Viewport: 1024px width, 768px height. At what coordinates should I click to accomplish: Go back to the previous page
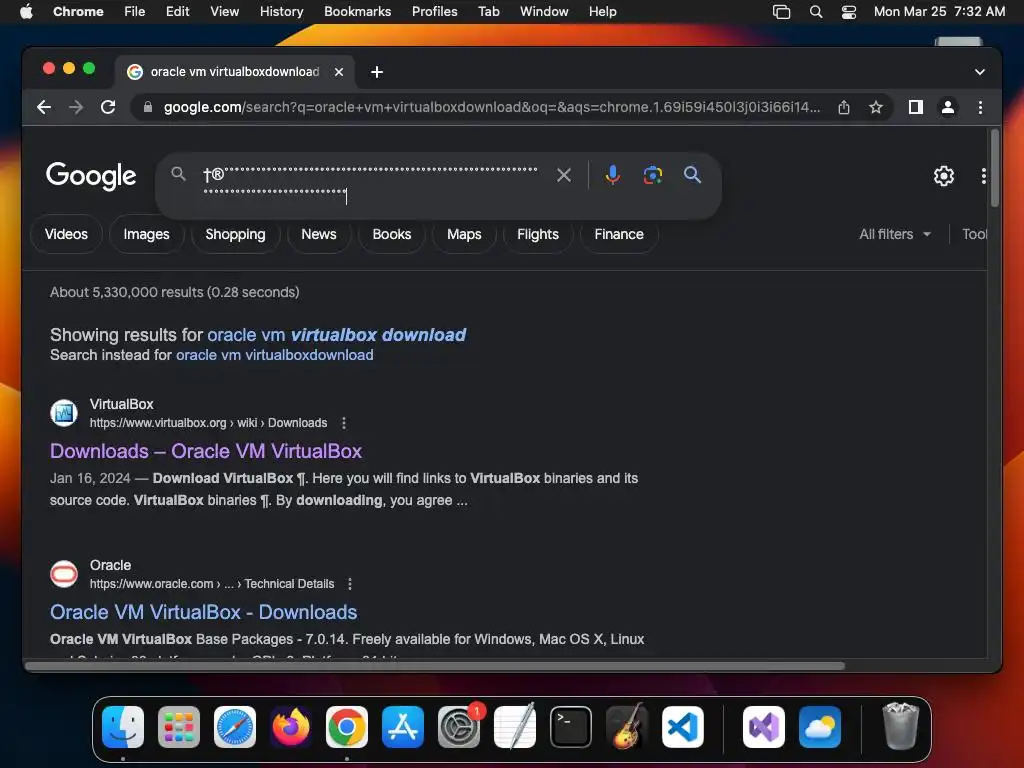[x=44, y=107]
